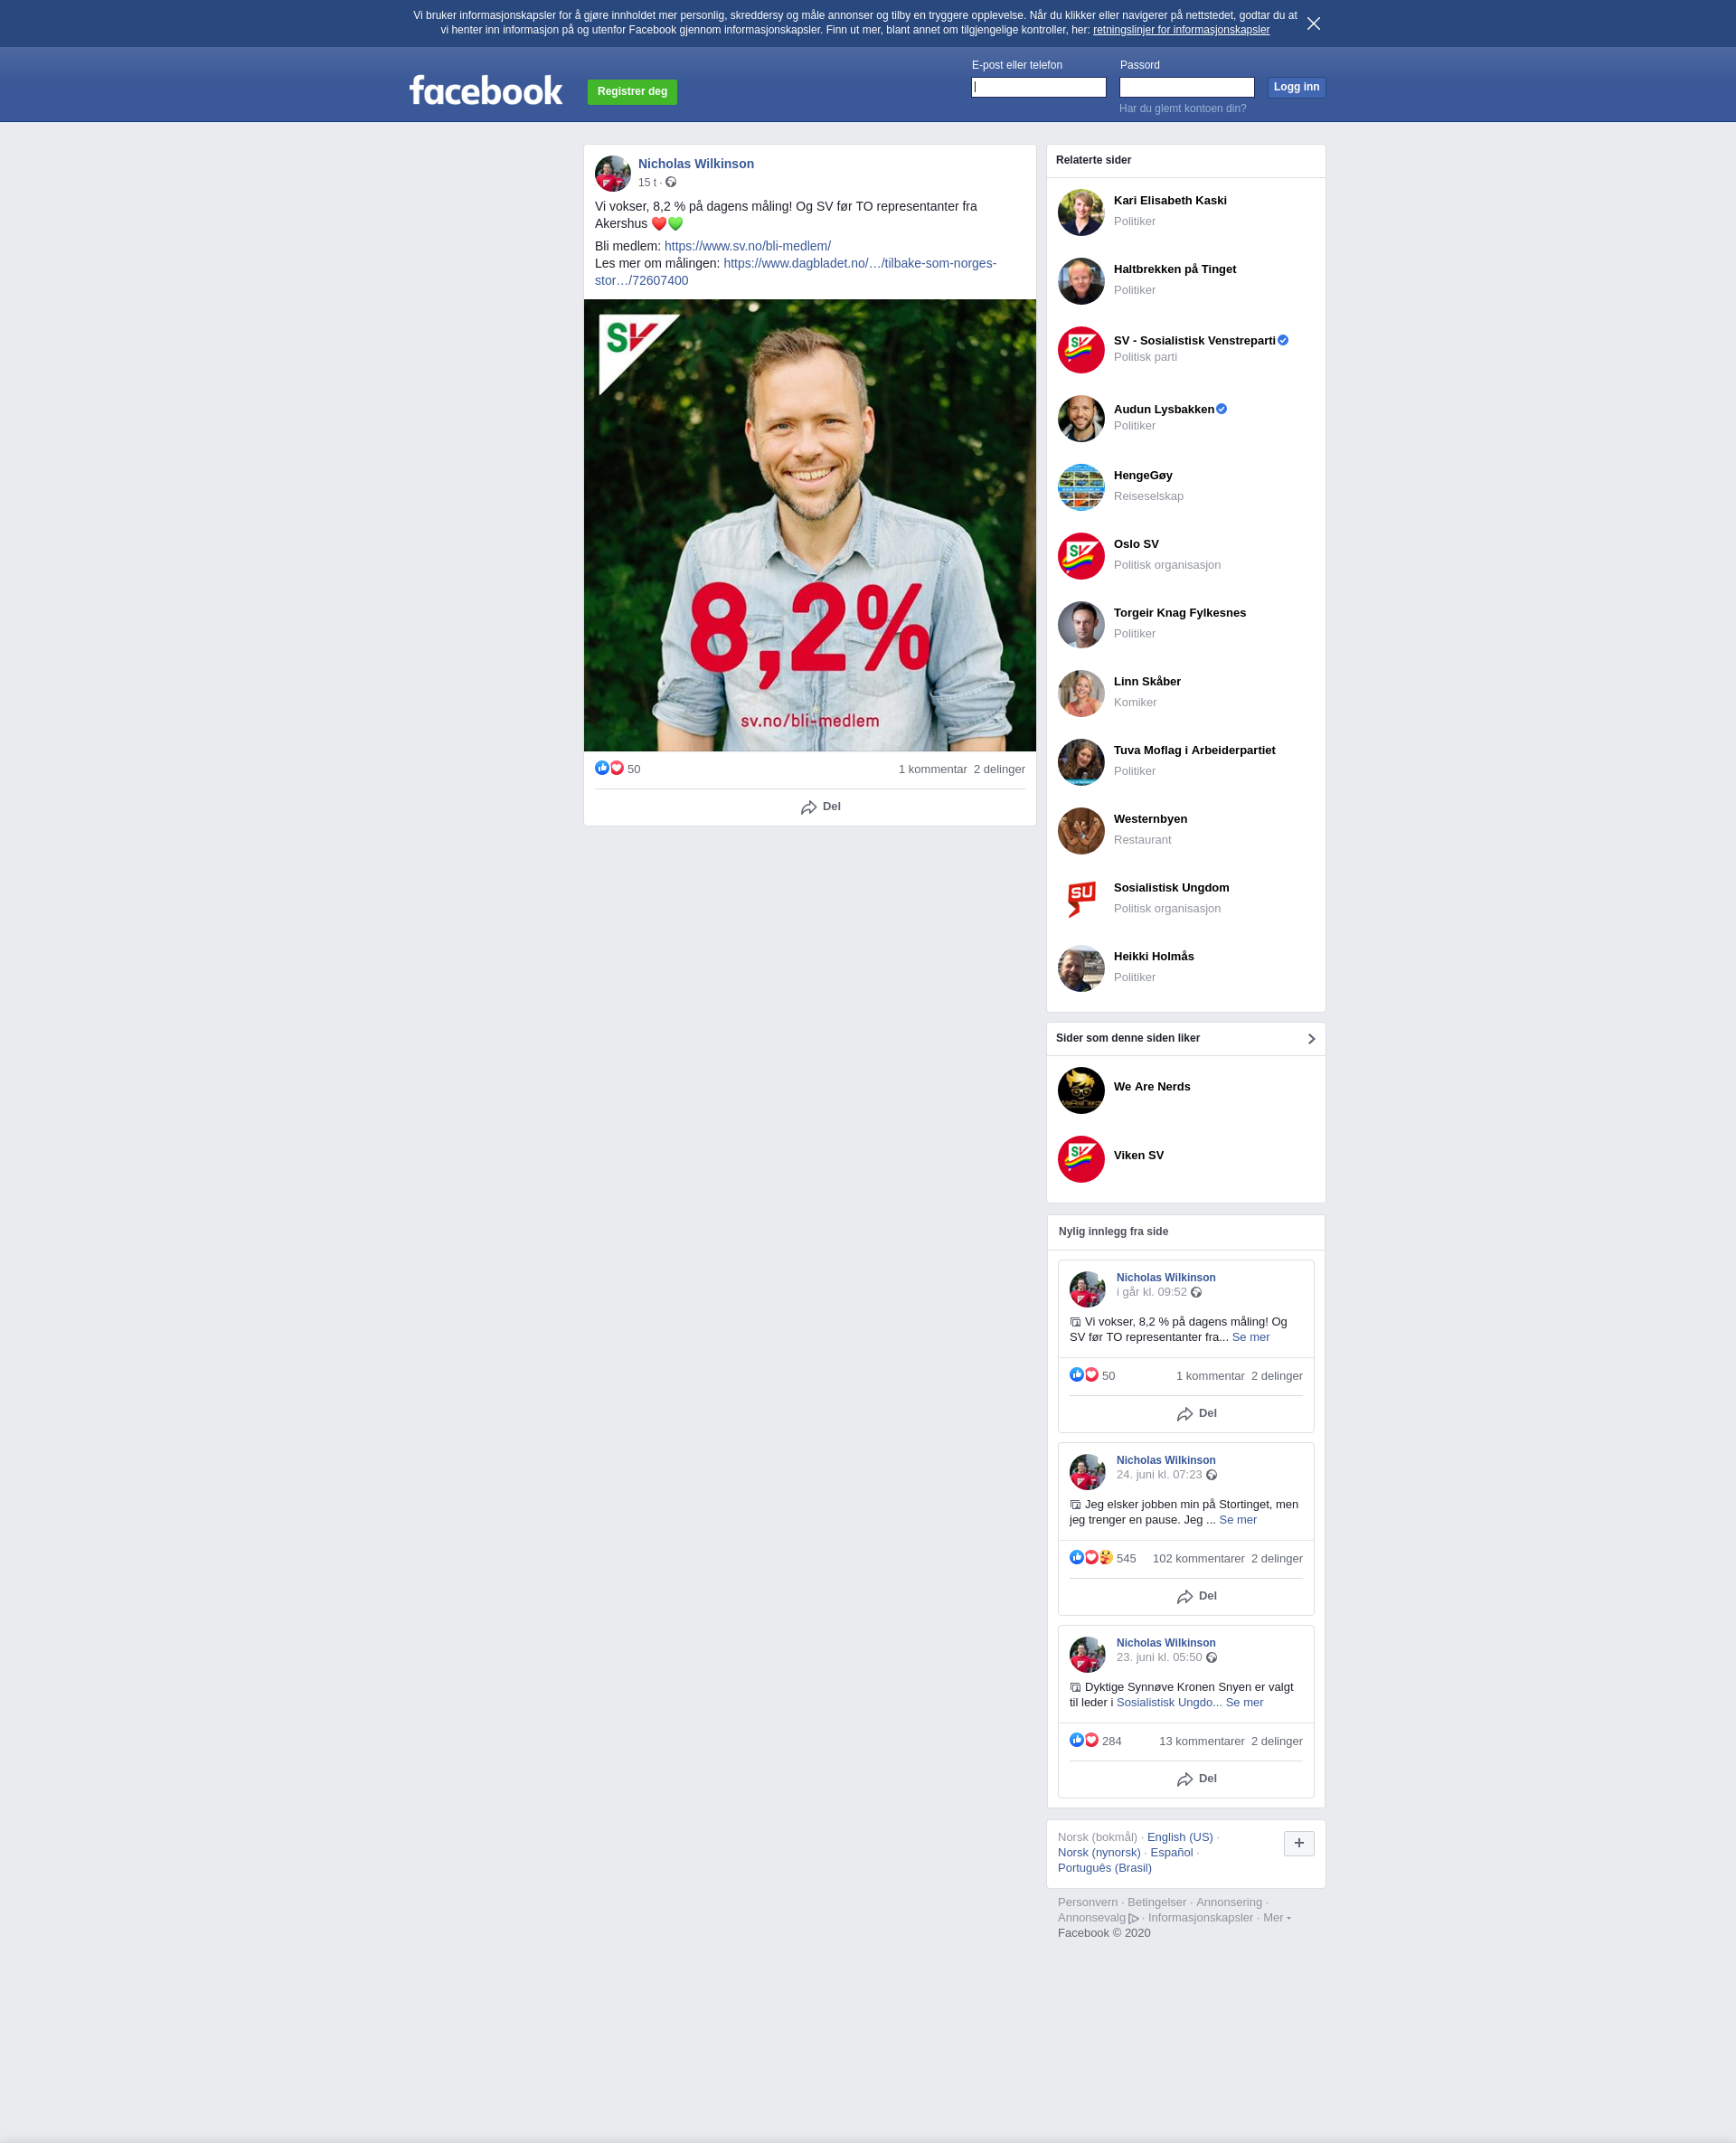Click the green 'Registrer deg' button
Screen dimensions: 1736x2143
(632, 92)
